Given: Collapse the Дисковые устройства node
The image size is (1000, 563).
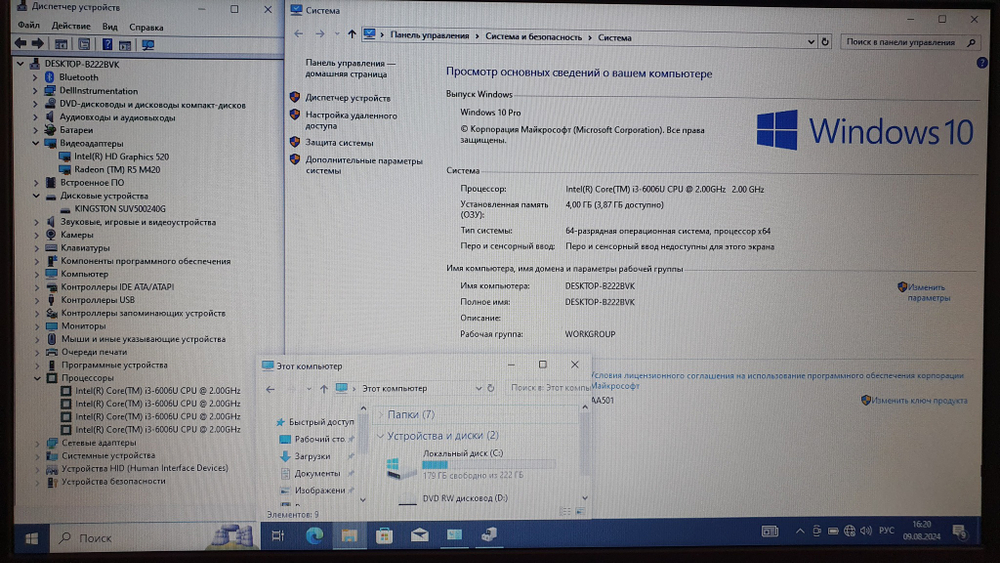Looking at the screenshot, I should click(x=36, y=196).
